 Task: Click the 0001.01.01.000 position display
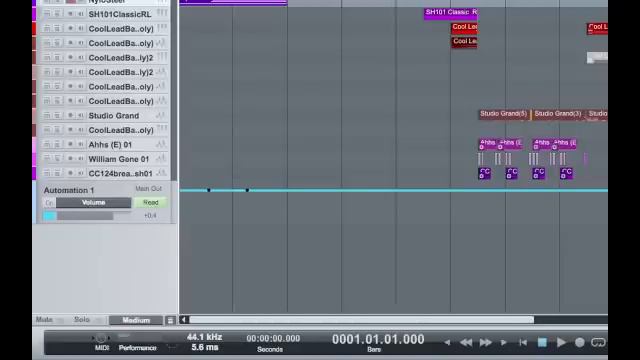(378, 339)
